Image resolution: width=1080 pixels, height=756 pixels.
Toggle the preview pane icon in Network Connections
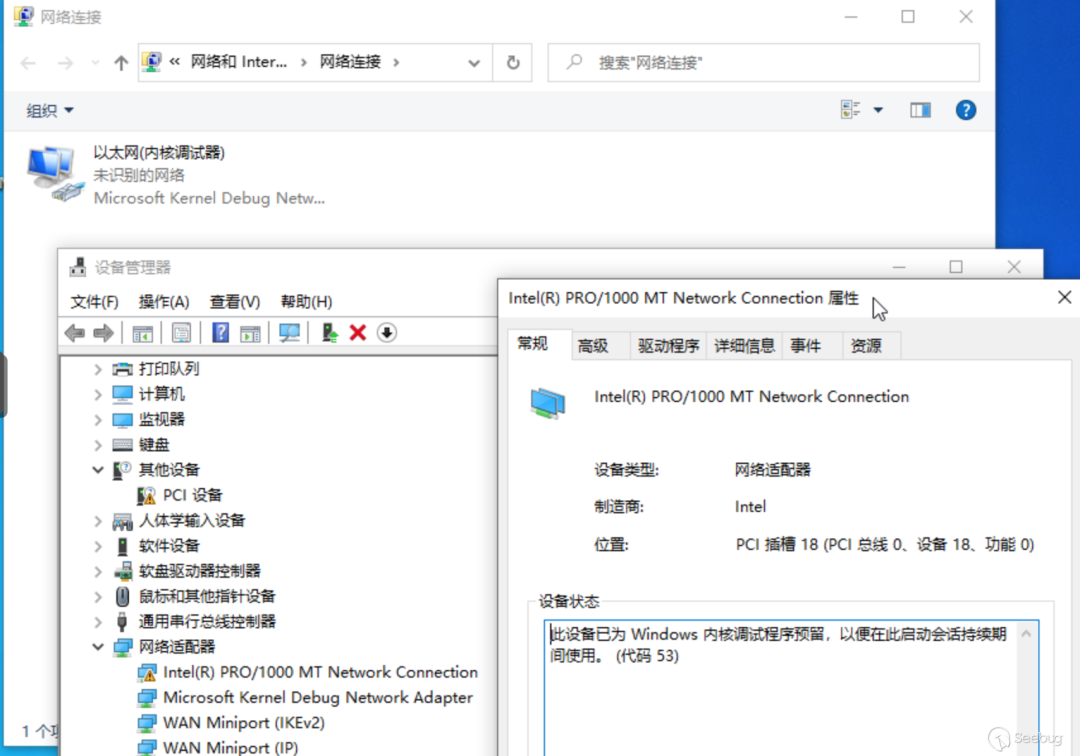pyautogui.click(x=920, y=110)
